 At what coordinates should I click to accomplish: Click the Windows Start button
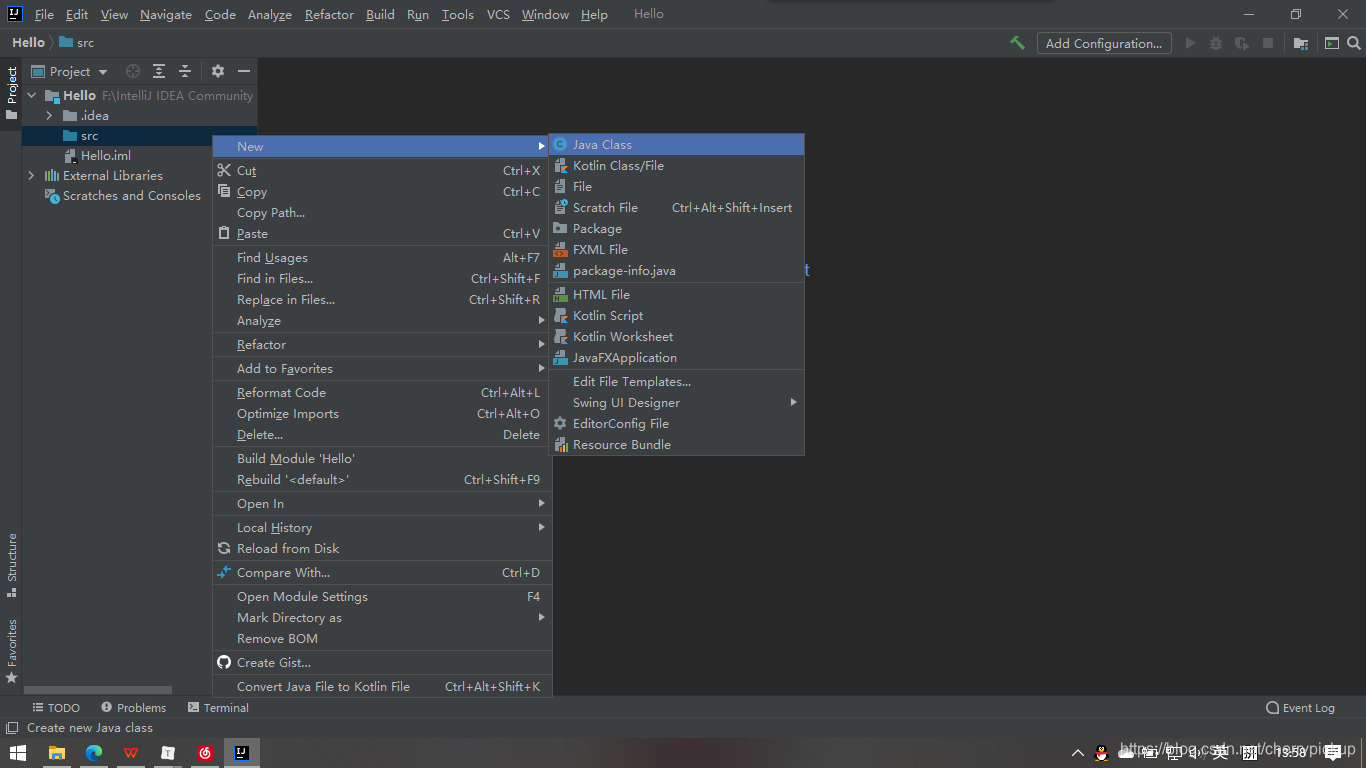18,753
